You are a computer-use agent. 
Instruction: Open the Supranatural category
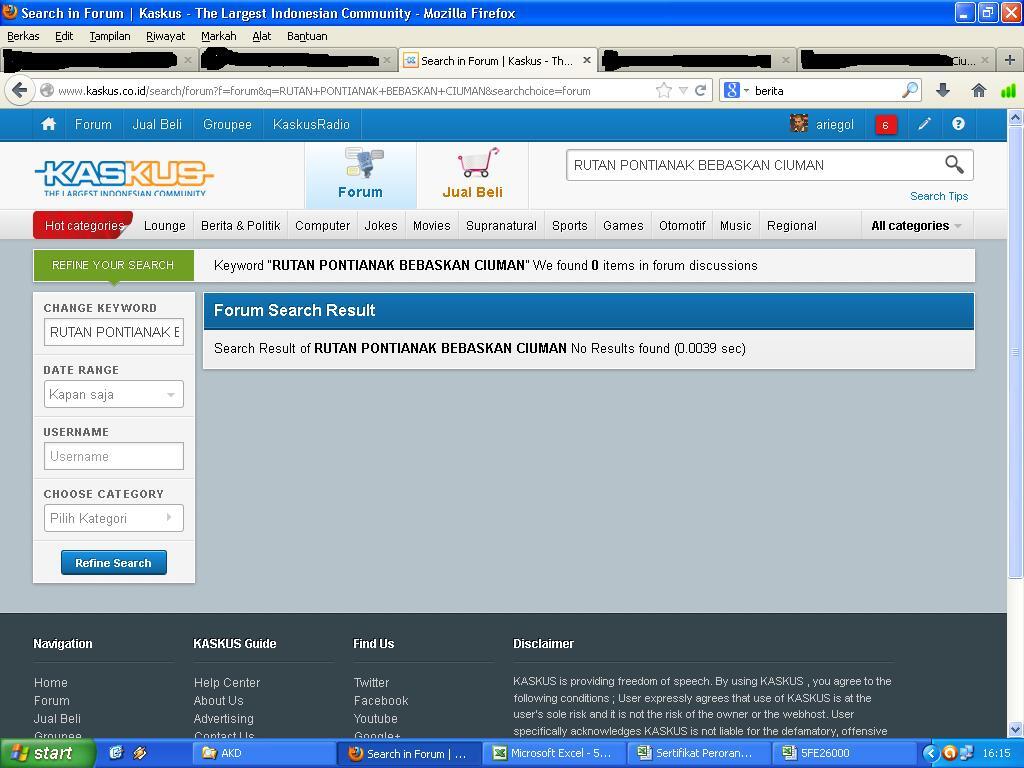(x=501, y=225)
